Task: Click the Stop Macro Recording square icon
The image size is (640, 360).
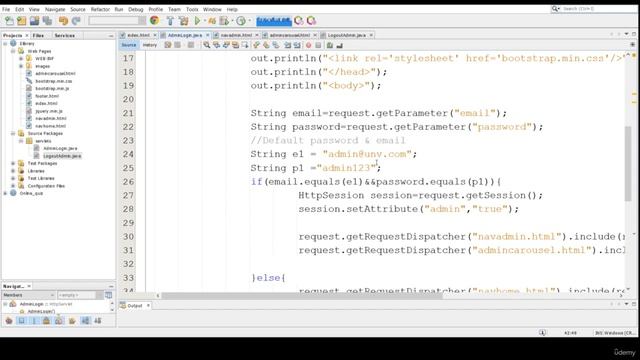Action: click(x=318, y=45)
